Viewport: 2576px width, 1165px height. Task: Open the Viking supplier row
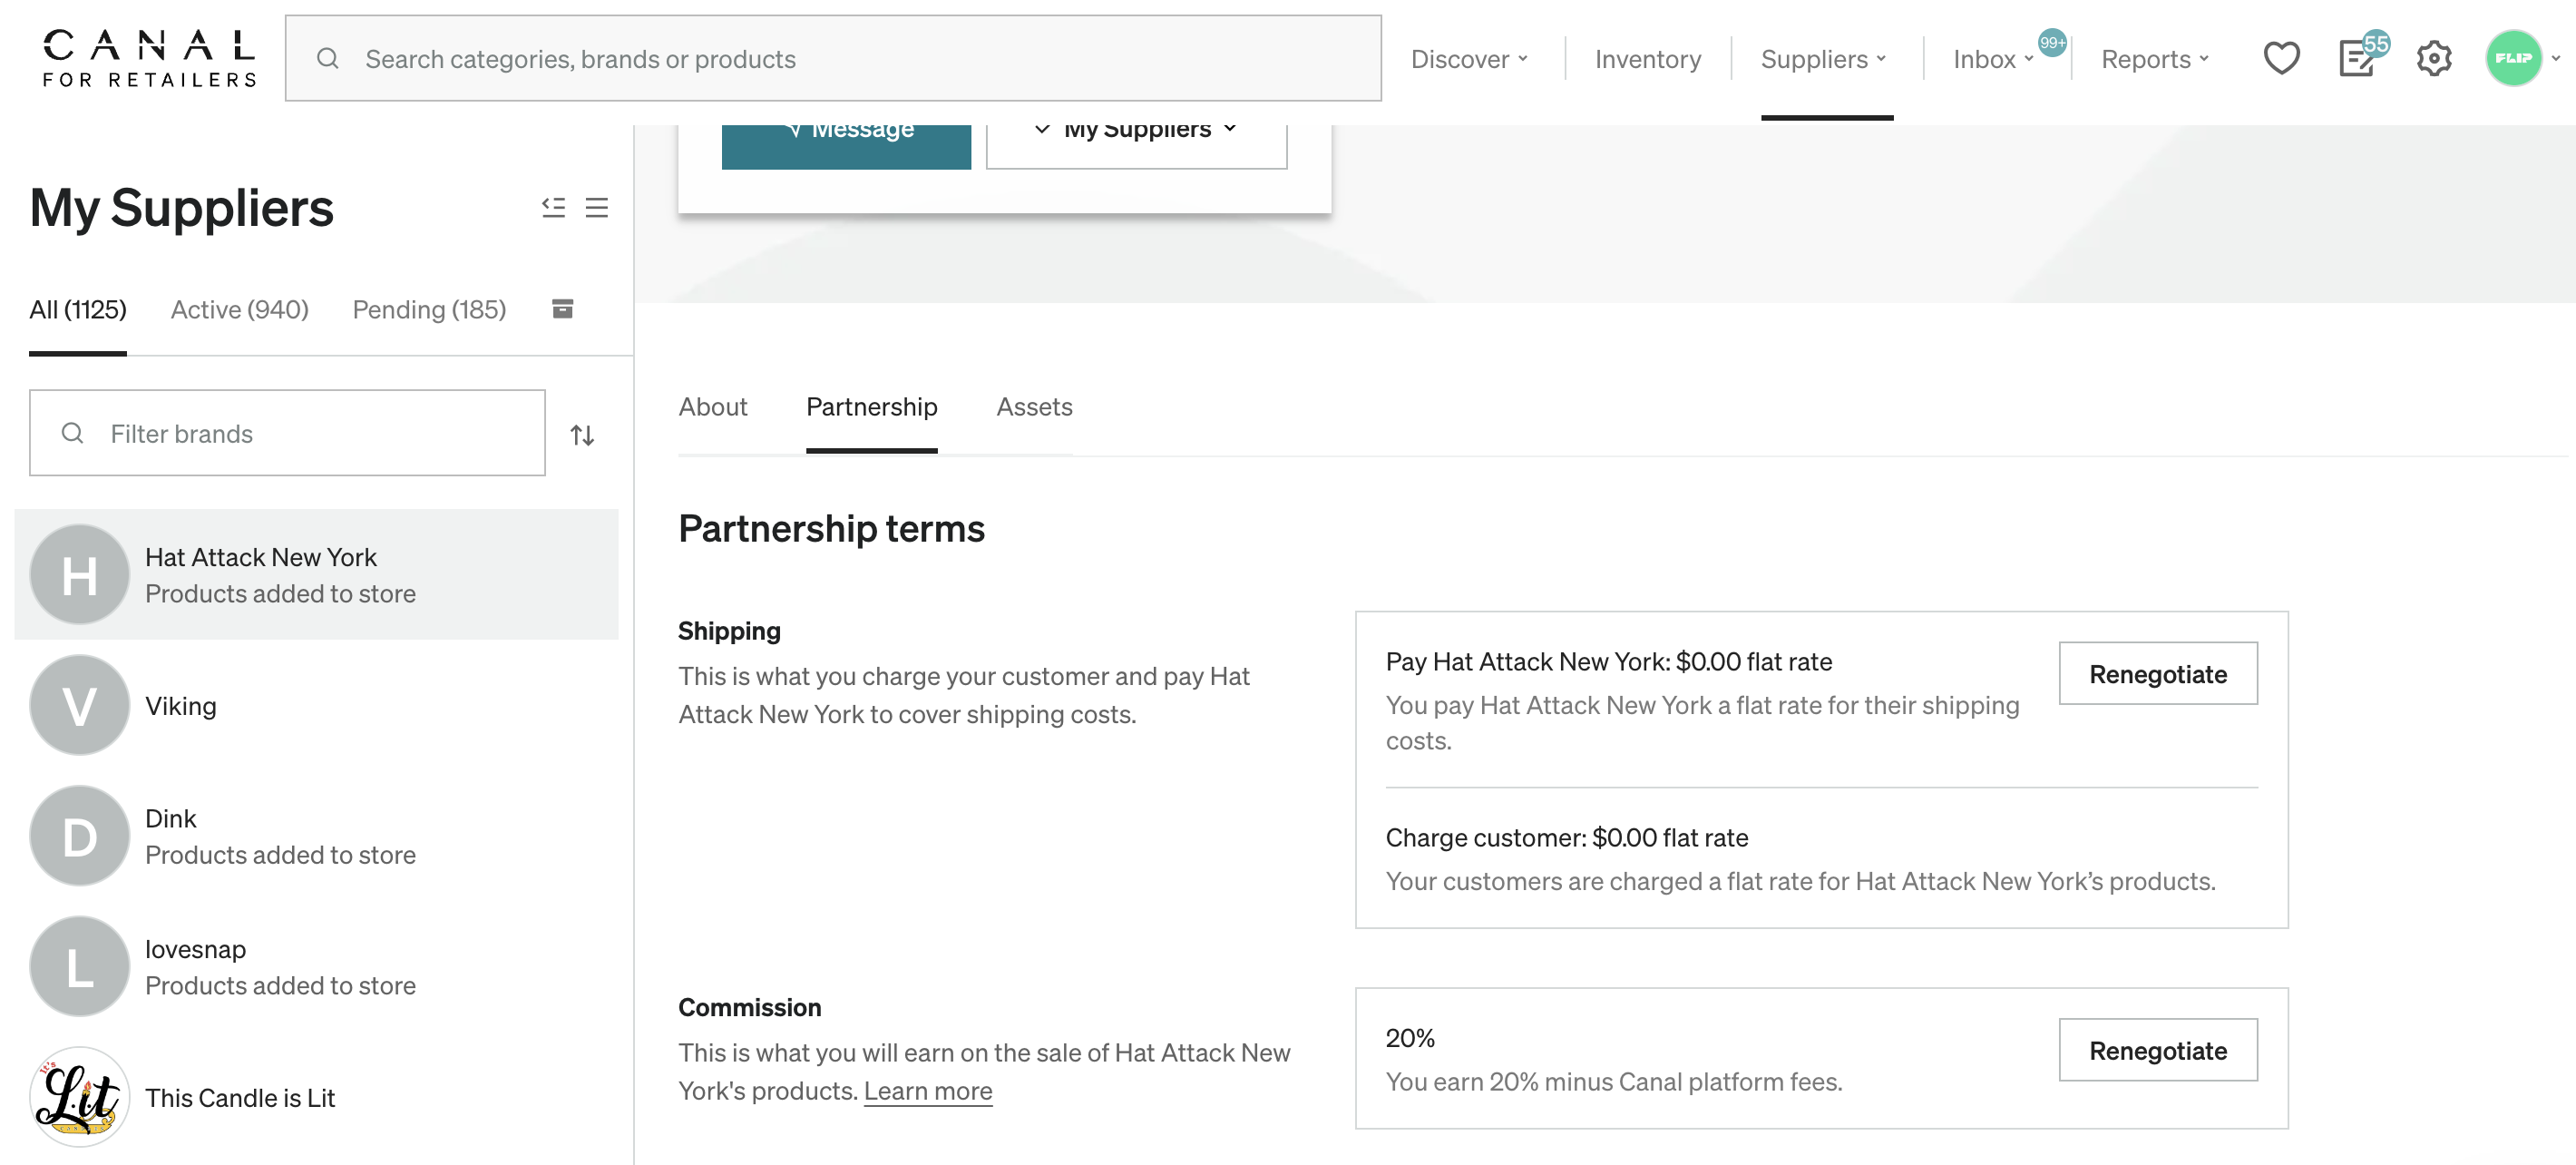[316, 705]
